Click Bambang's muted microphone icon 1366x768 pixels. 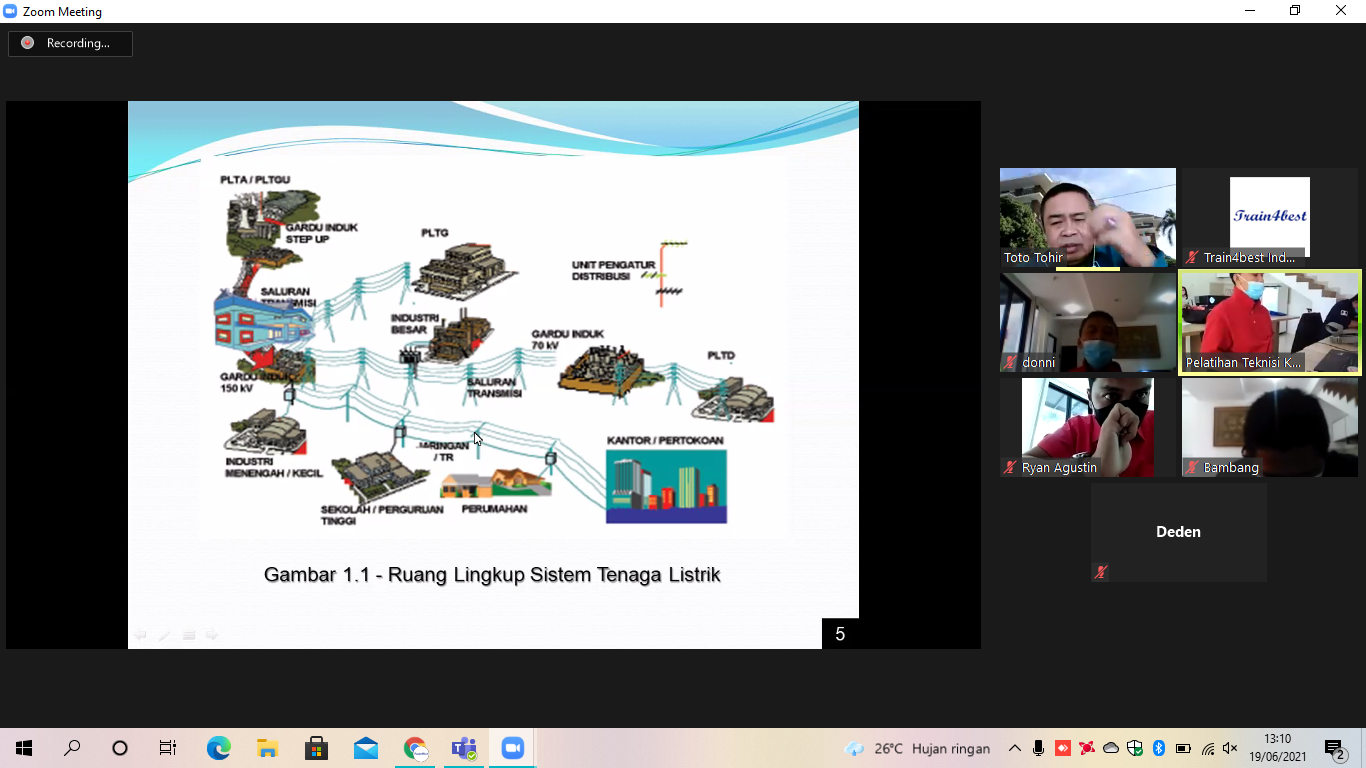[1192, 467]
